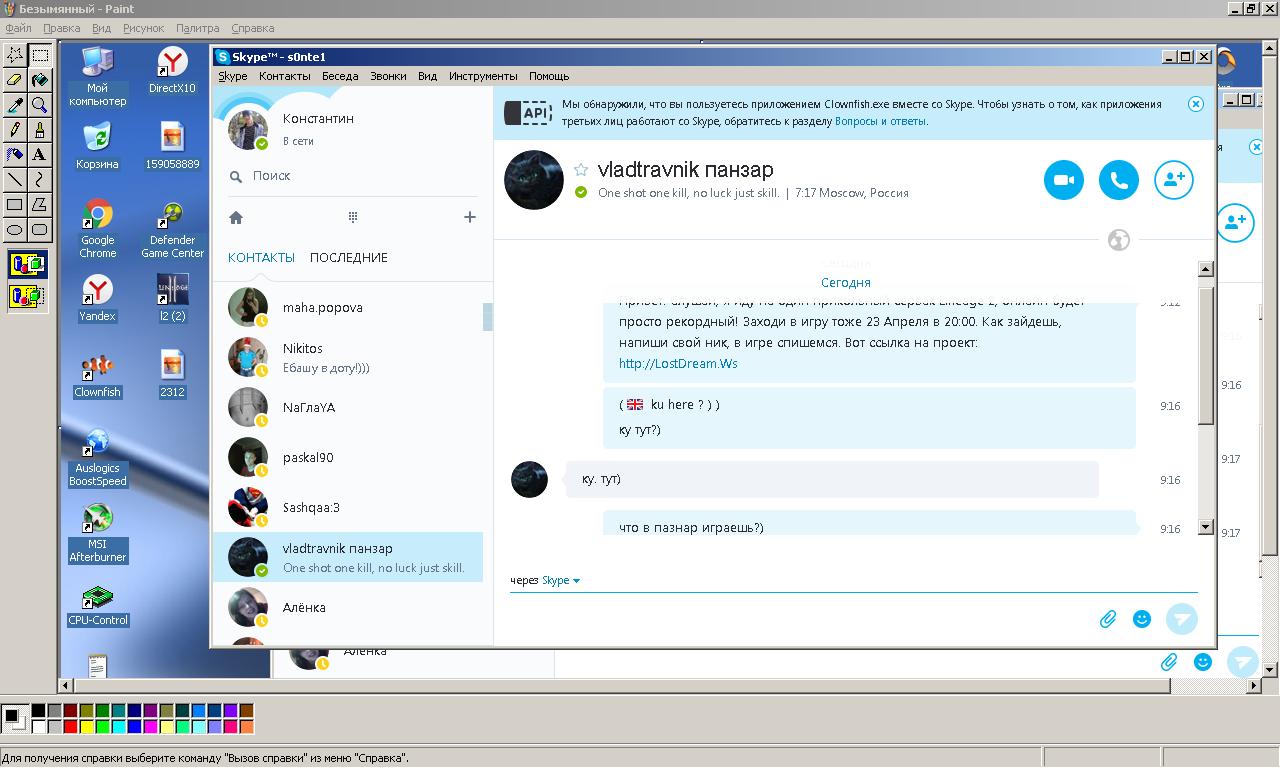Select the Polygon shape tool

point(40,204)
